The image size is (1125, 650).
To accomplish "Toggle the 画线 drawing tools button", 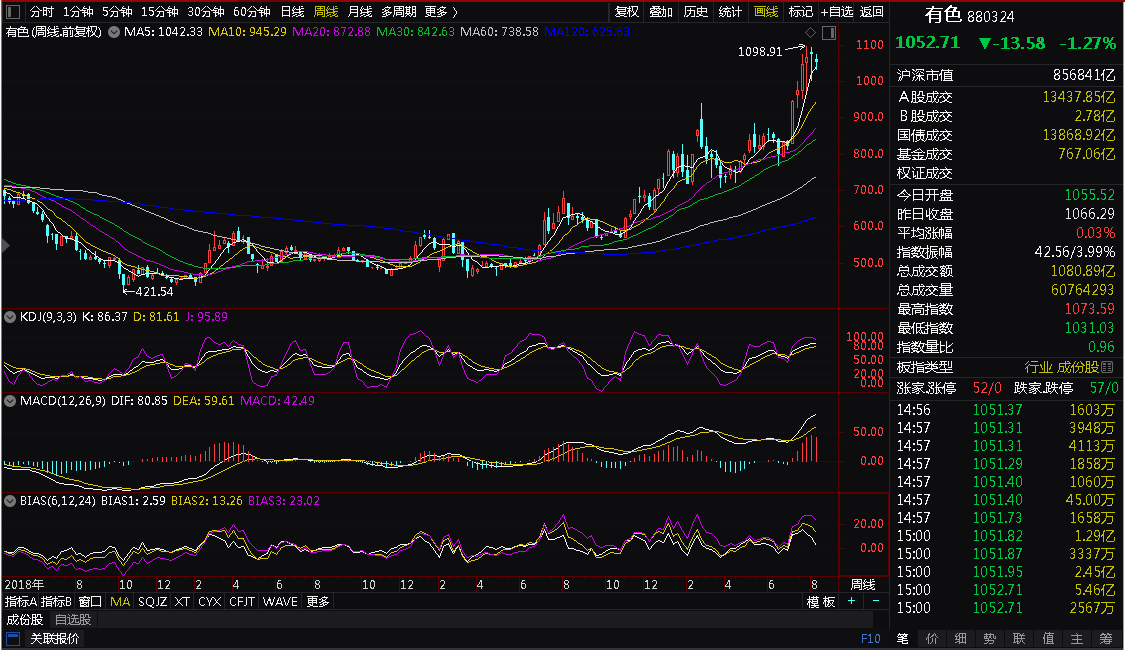I will click(x=766, y=12).
